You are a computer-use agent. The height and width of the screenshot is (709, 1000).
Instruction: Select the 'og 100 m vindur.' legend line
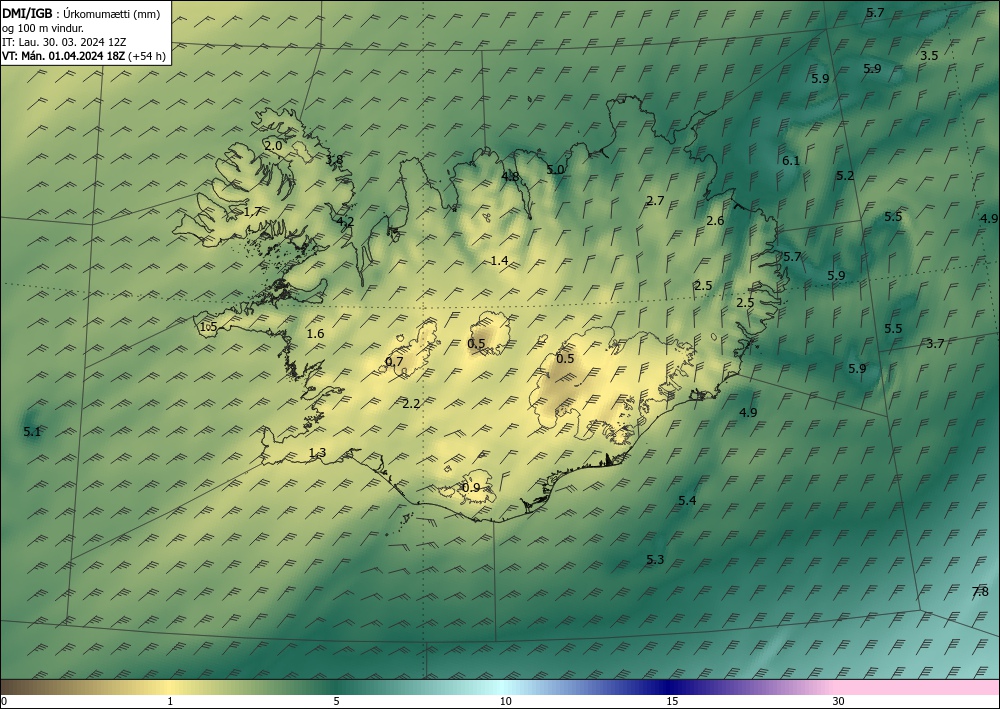pos(43,28)
